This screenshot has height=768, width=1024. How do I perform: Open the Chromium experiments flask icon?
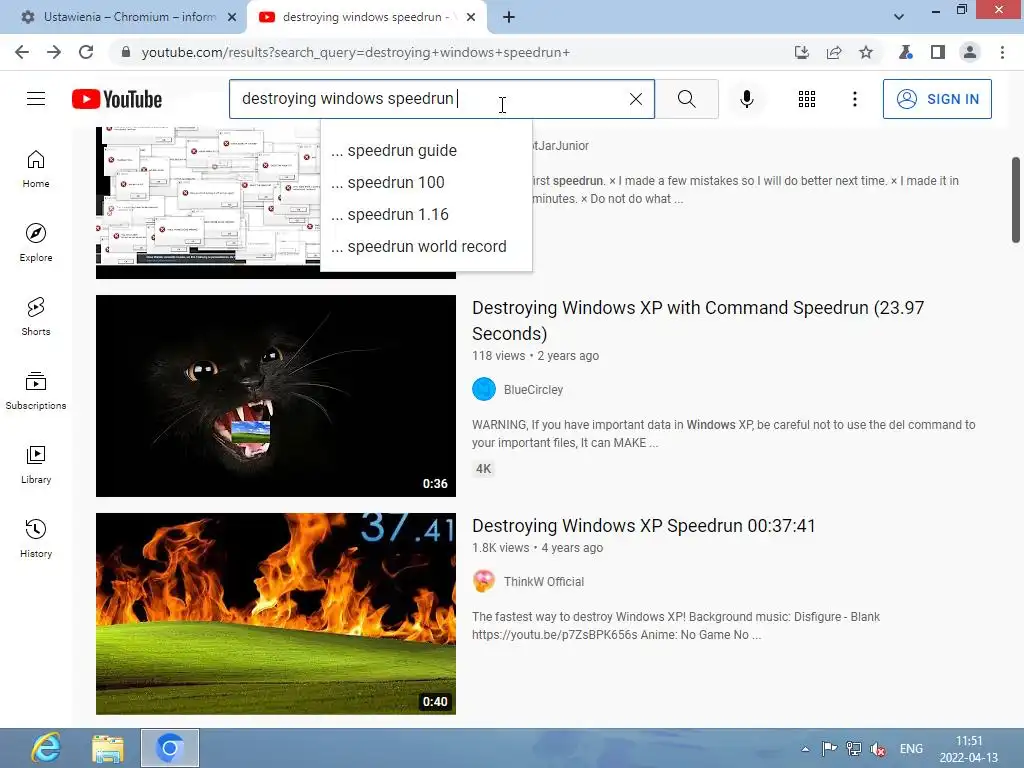point(906,52)
